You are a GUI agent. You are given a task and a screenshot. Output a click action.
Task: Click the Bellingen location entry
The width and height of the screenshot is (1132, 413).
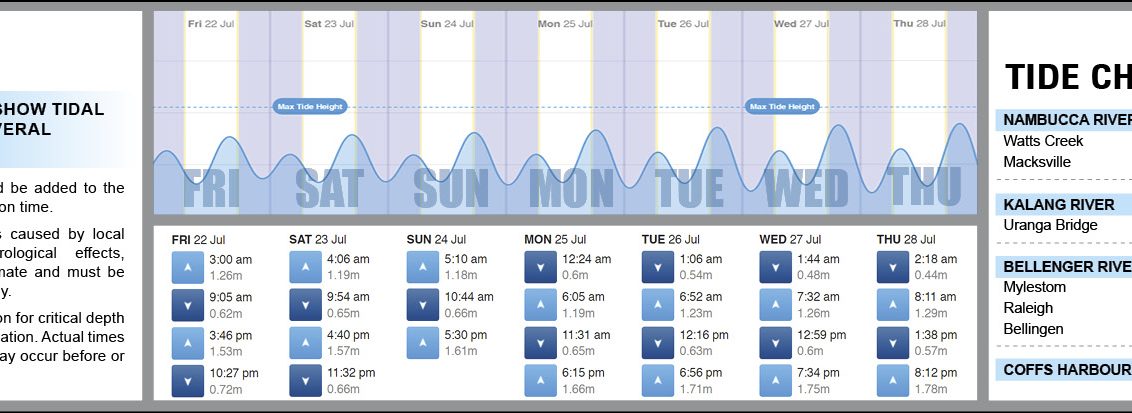point(1033,329)
